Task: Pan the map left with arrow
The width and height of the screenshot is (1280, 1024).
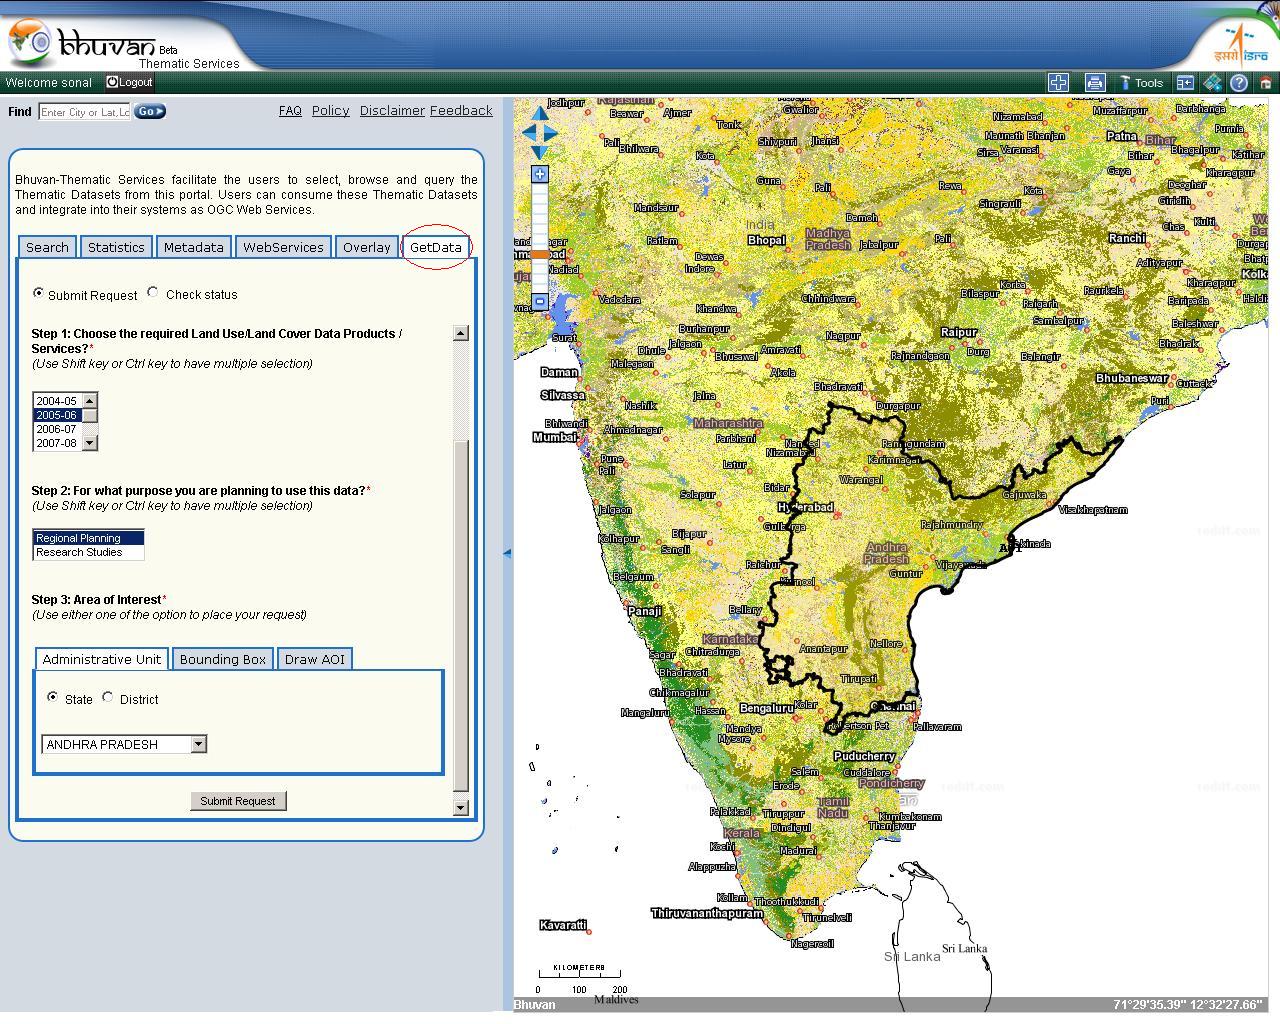Action: 527,132
